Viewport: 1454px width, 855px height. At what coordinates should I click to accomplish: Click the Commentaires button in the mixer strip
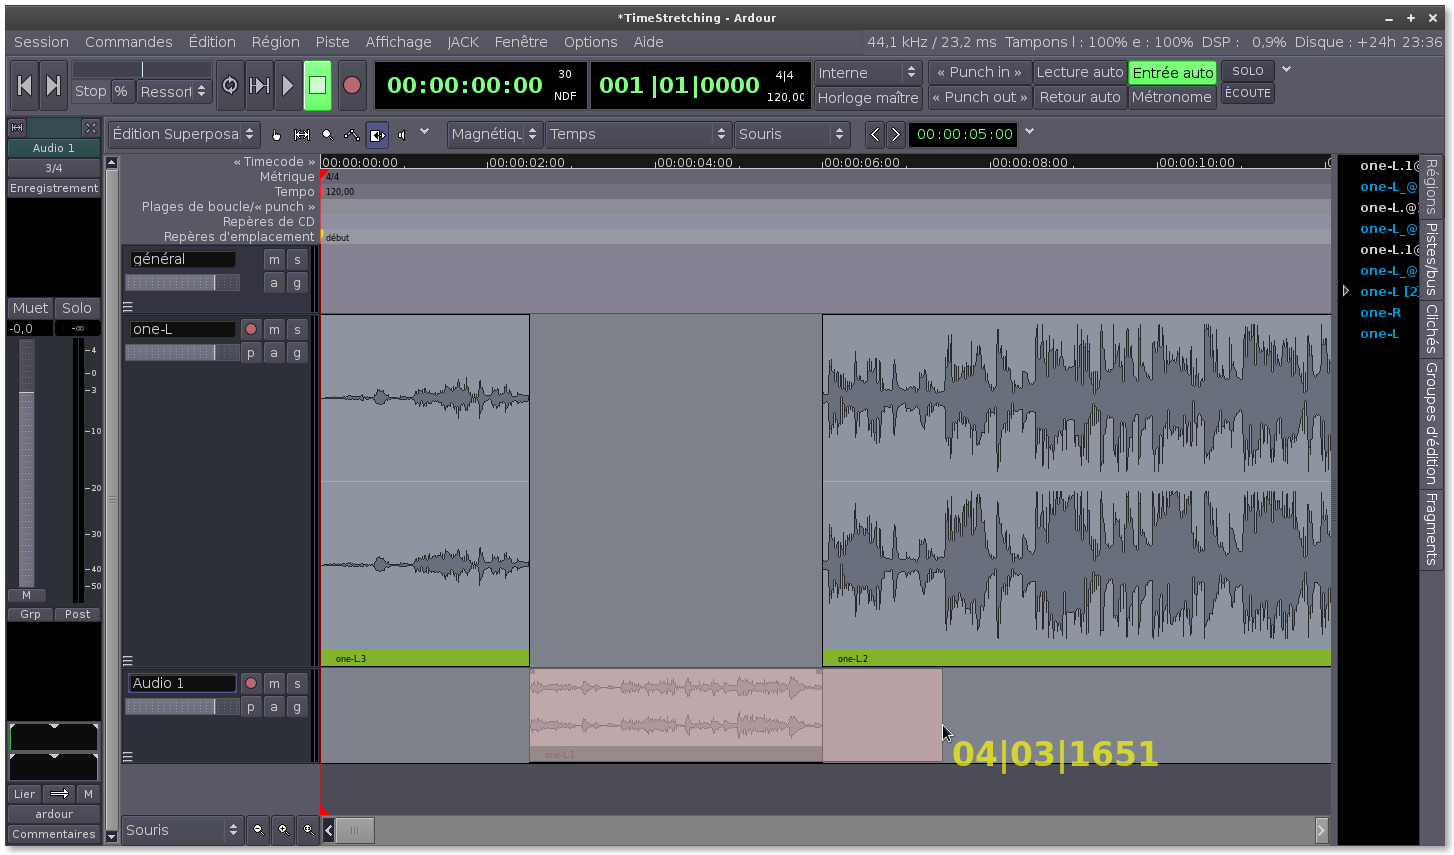[x=54, y=834]
